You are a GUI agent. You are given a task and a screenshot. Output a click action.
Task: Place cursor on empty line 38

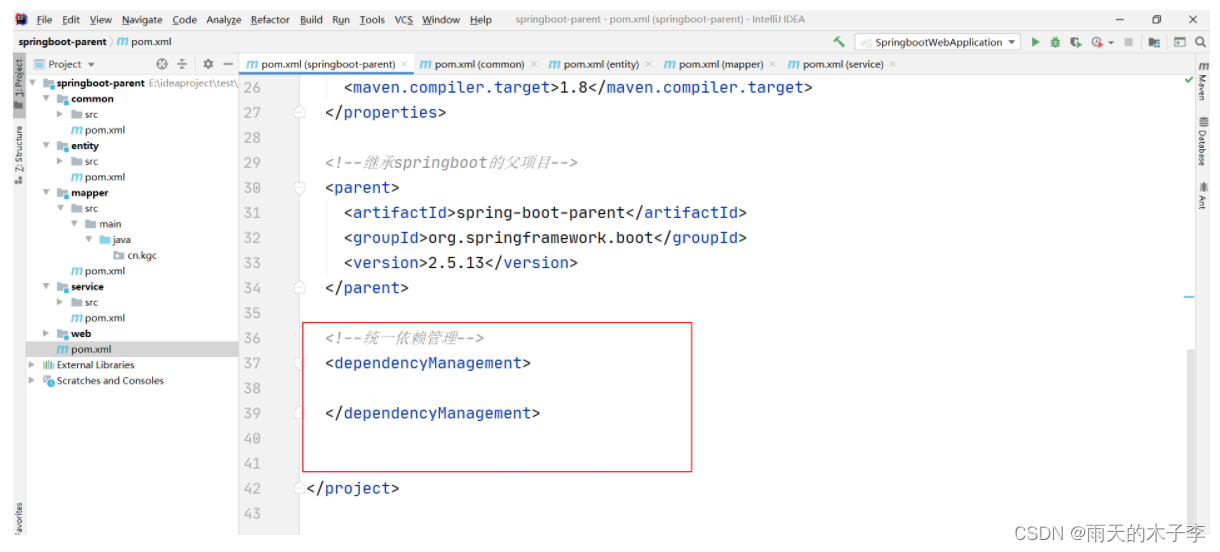coord(740,388)
